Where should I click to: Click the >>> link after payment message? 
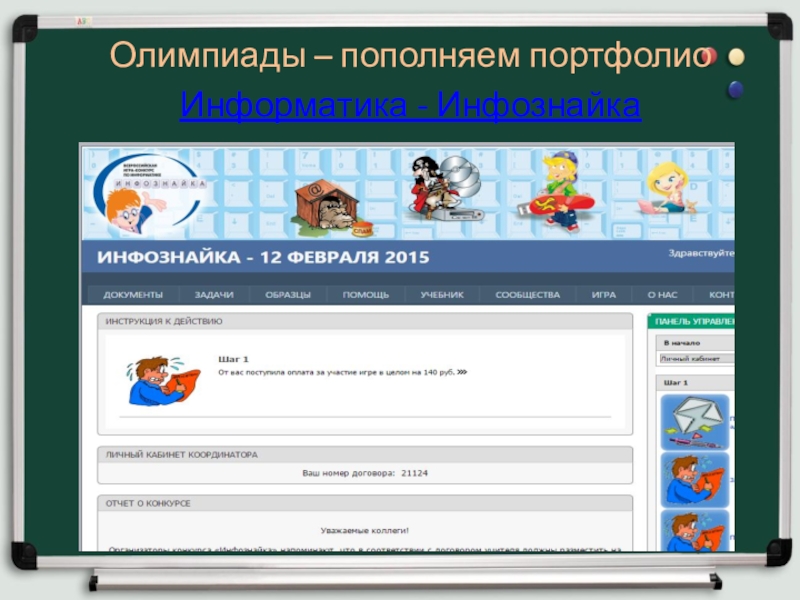462,372
